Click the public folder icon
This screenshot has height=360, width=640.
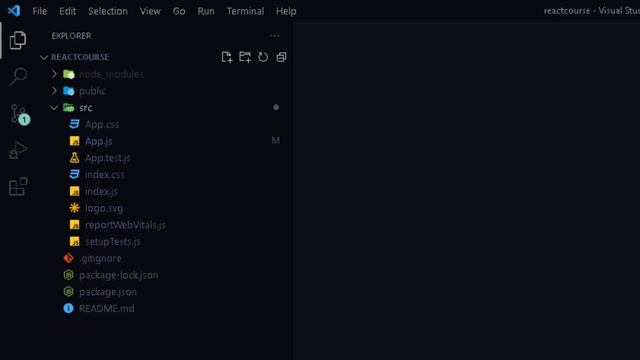tap(69, 91)
